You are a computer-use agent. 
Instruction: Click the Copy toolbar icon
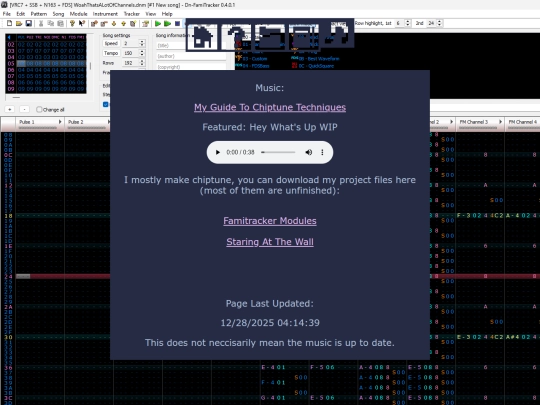(51, 23)
